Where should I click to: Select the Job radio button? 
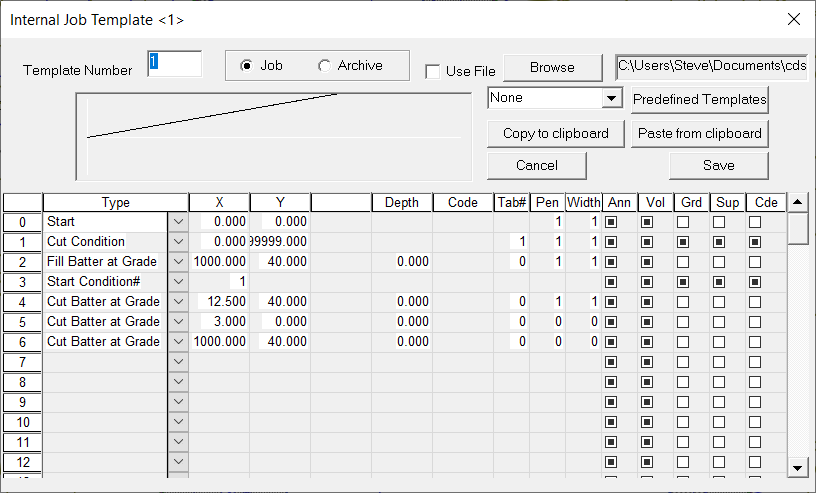(x=246, y=66)
